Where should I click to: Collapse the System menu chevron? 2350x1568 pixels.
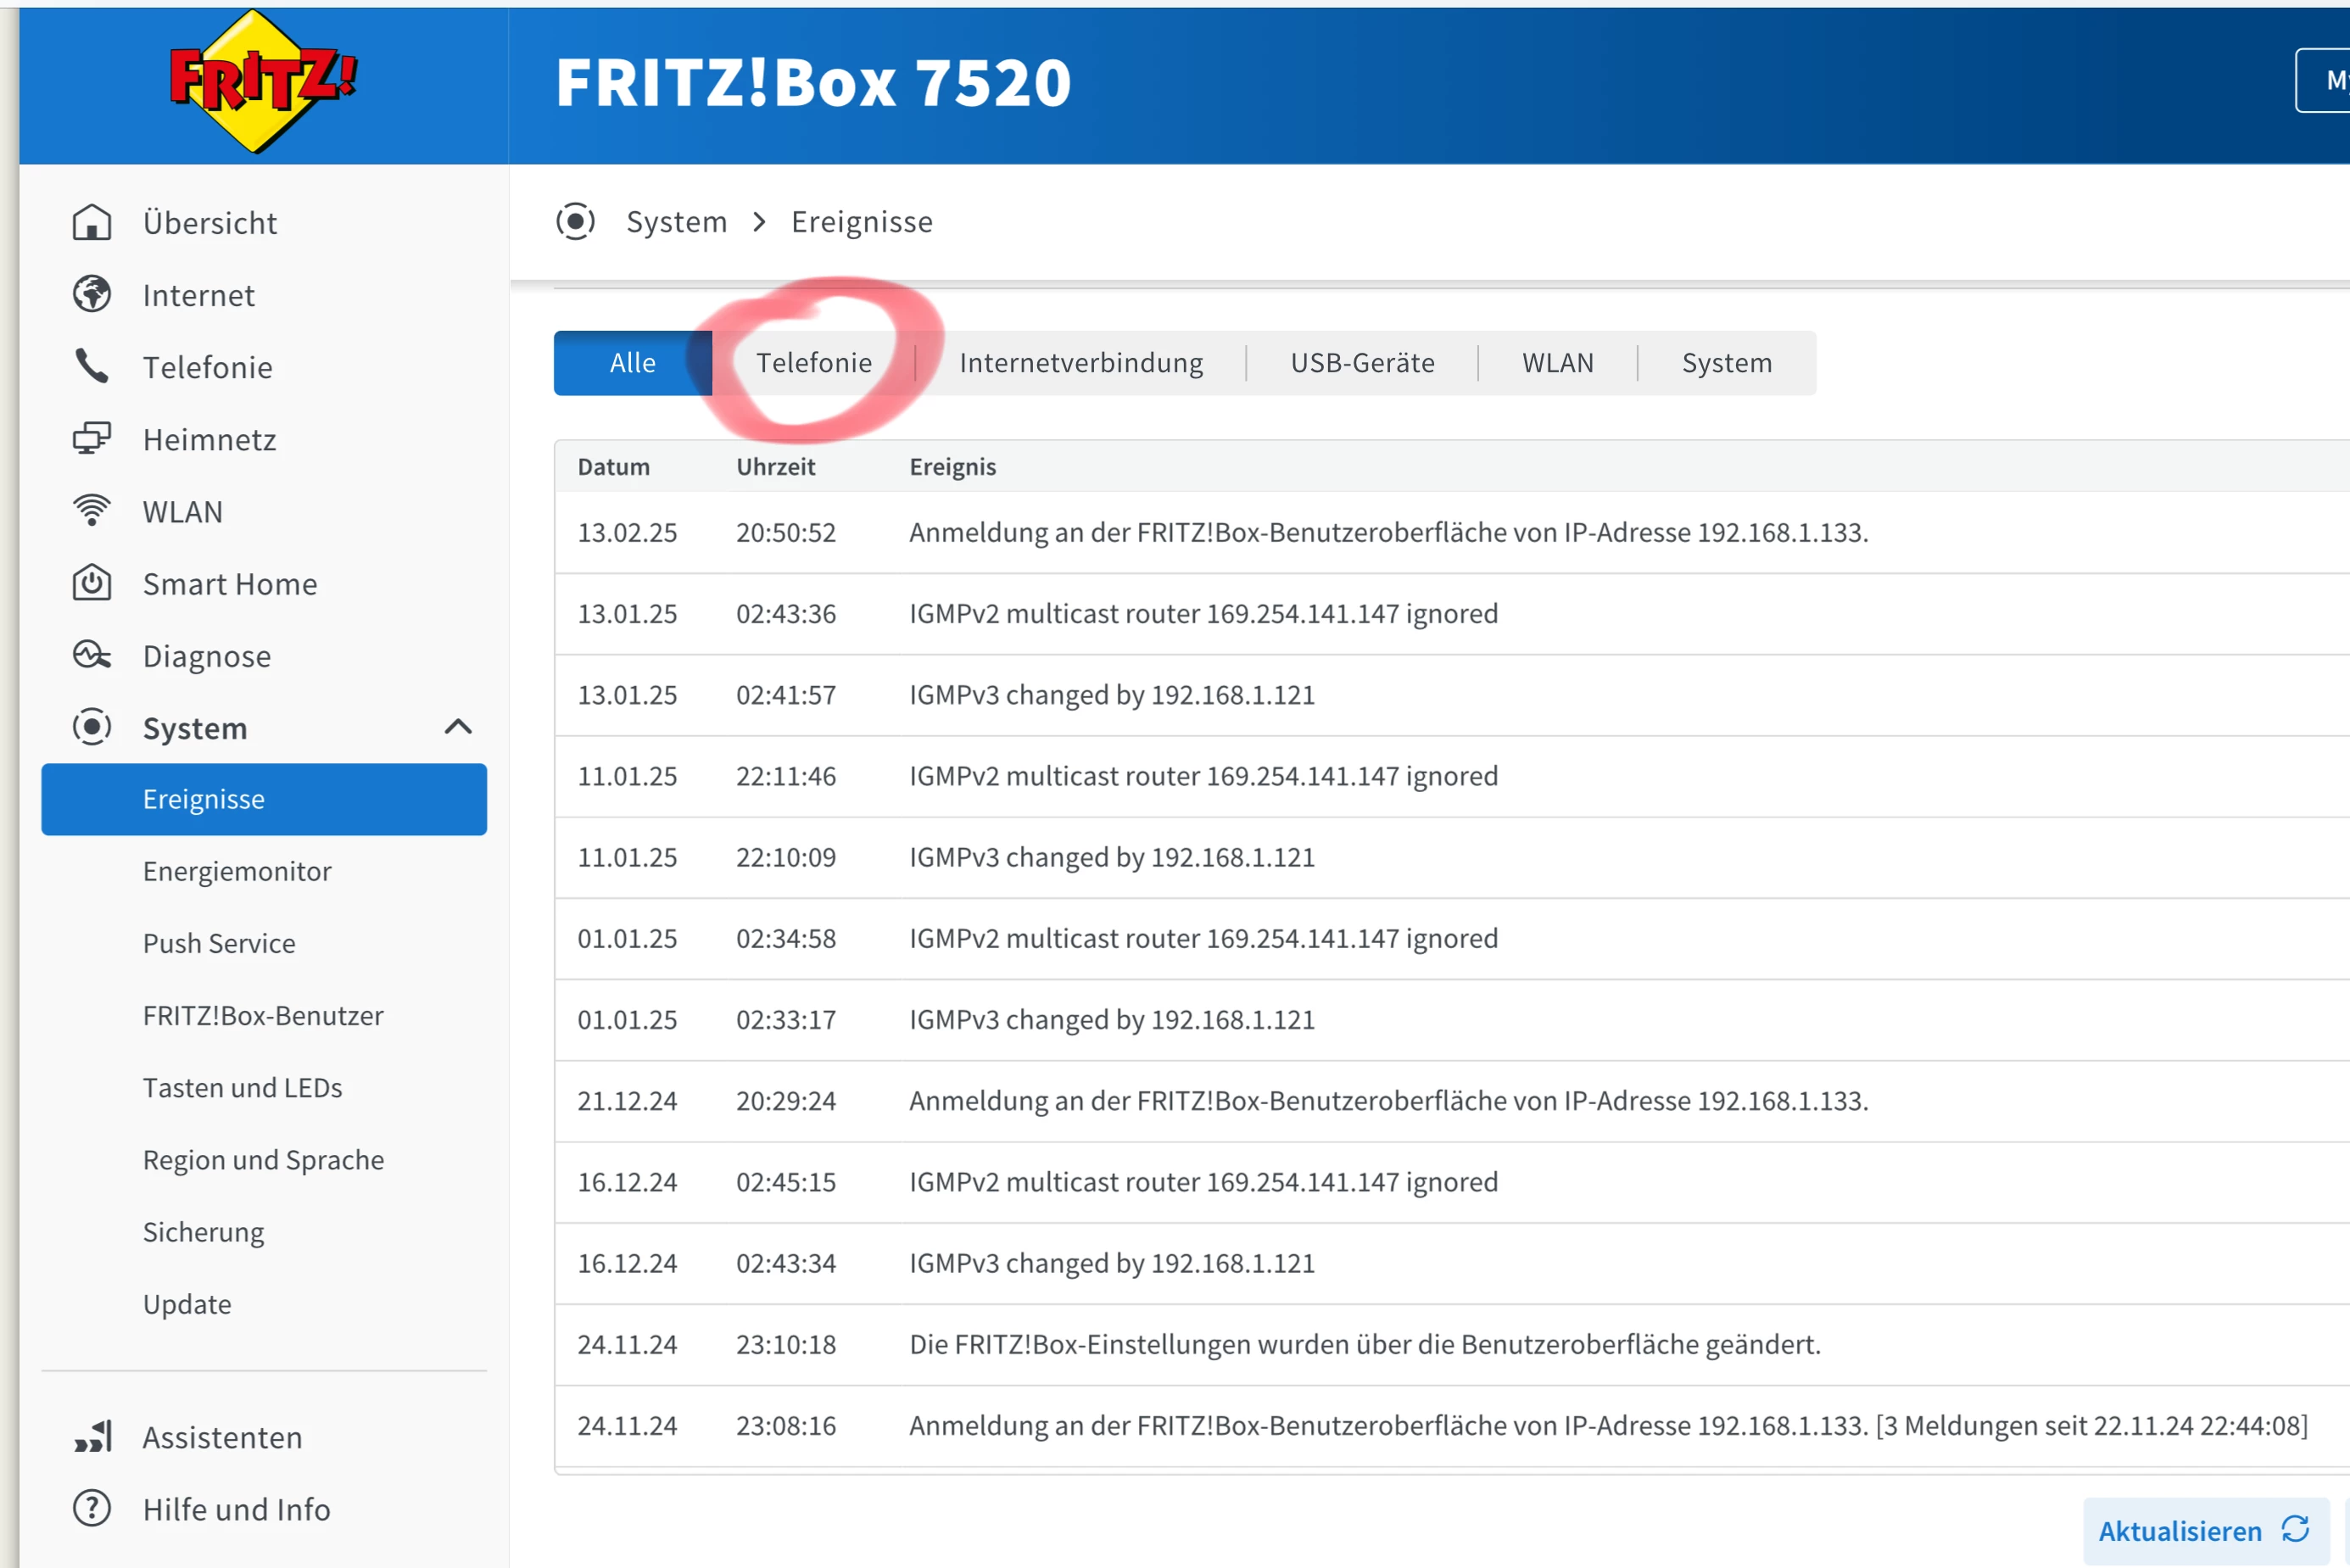coord(458,727)
